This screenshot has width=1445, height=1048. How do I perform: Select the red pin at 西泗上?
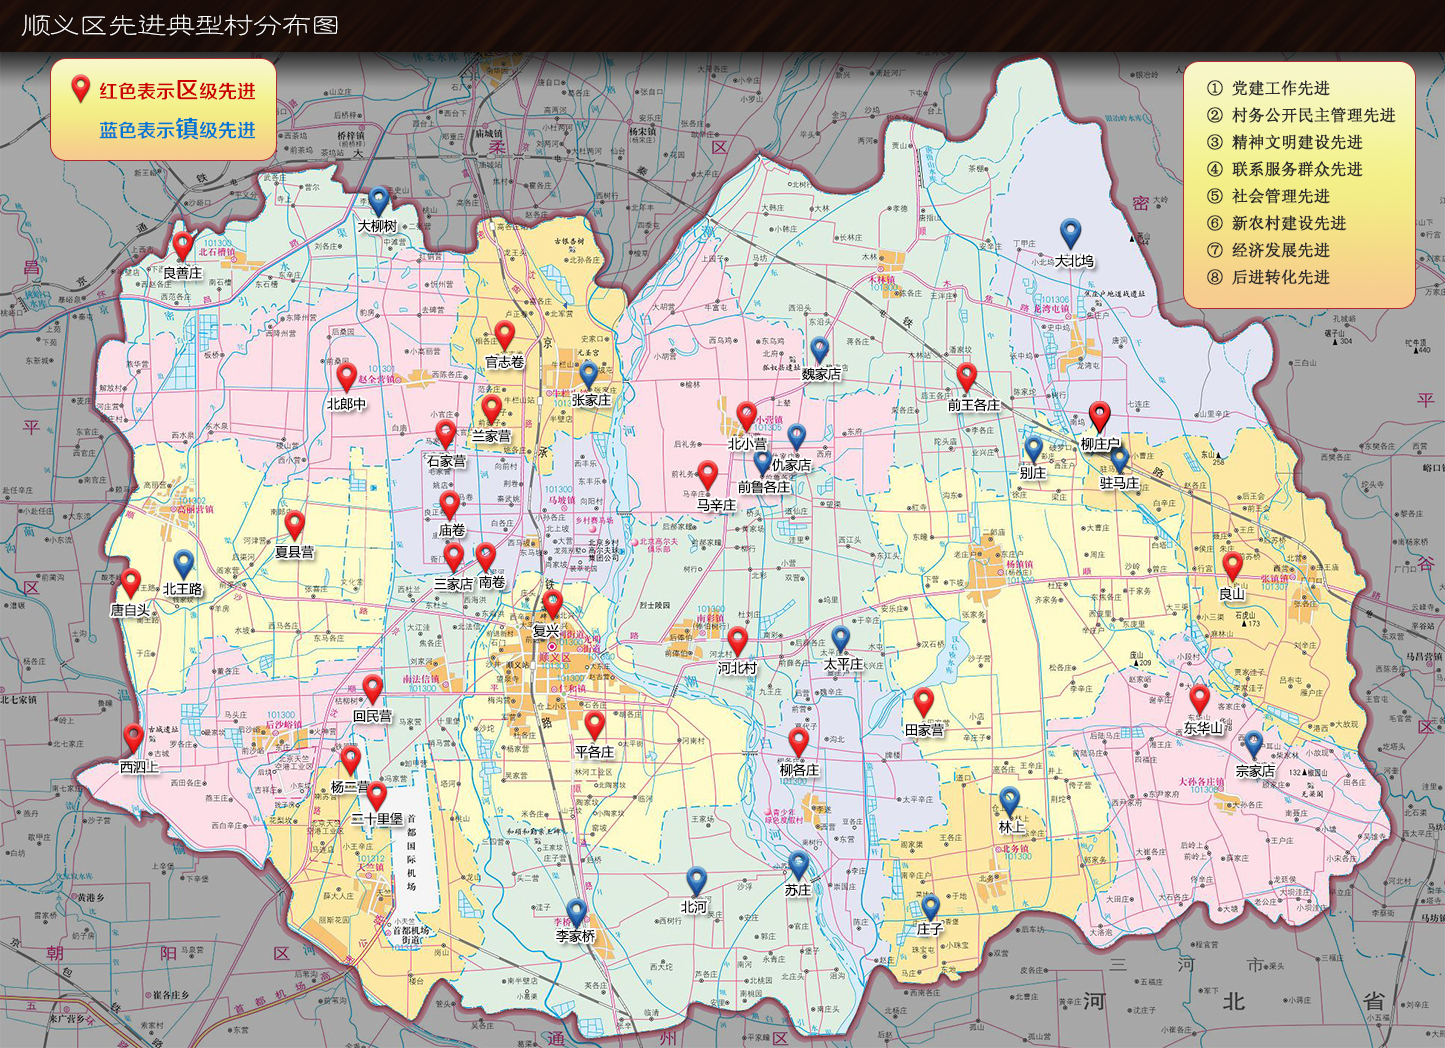133,738
